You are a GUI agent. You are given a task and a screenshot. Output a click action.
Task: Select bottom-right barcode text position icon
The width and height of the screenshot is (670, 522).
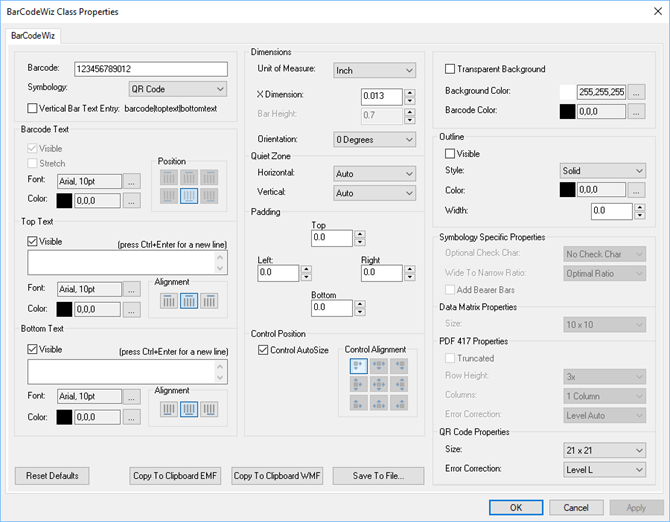coord(209,196)
